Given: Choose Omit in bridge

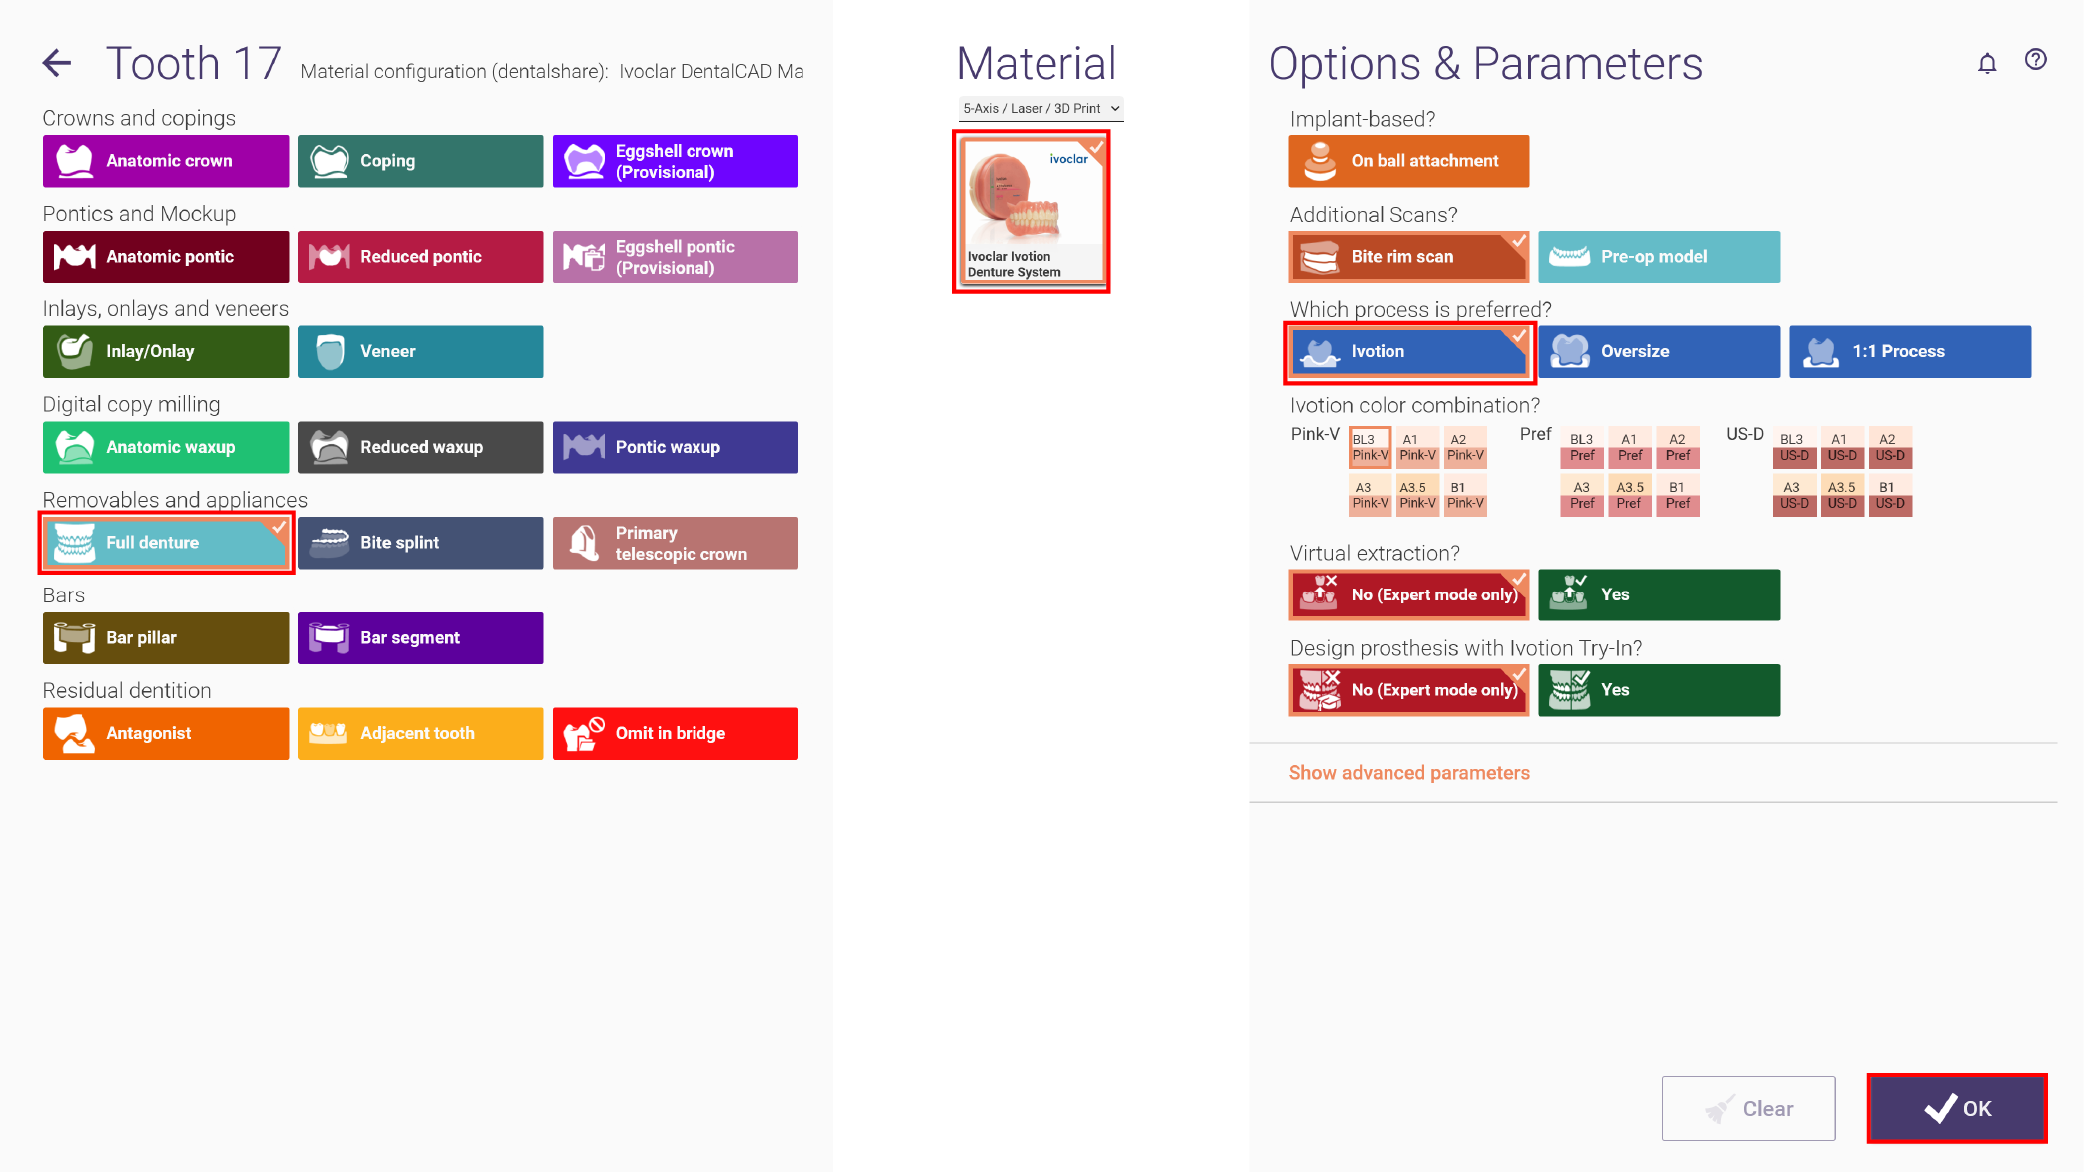Looking at the screenshot, I should click(x=675, y=734).
